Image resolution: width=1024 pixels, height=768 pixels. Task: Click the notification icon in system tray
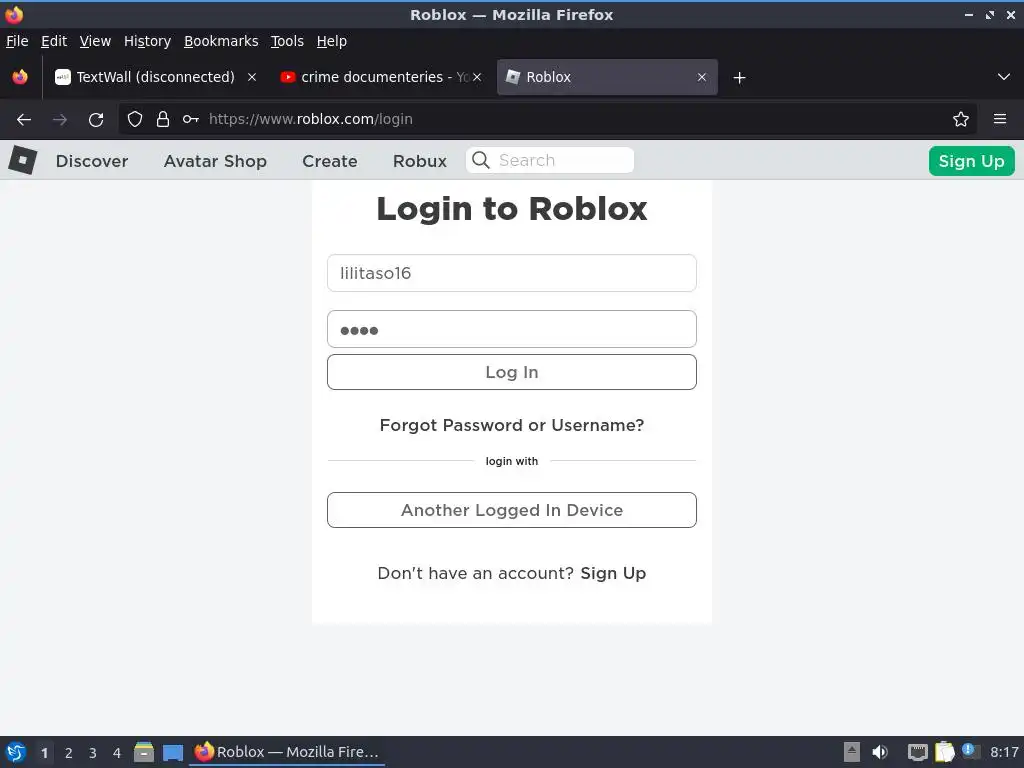coord(970,752)
